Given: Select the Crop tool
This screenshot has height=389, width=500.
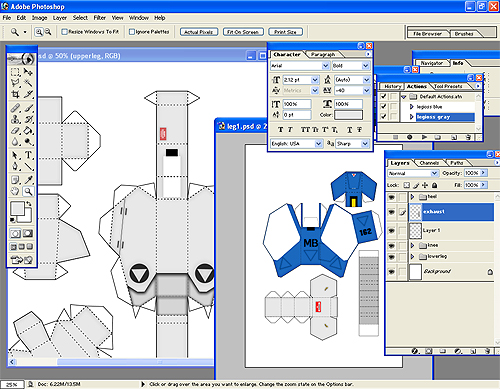Looking at the screenshot, I should click(x=15, y=94).
